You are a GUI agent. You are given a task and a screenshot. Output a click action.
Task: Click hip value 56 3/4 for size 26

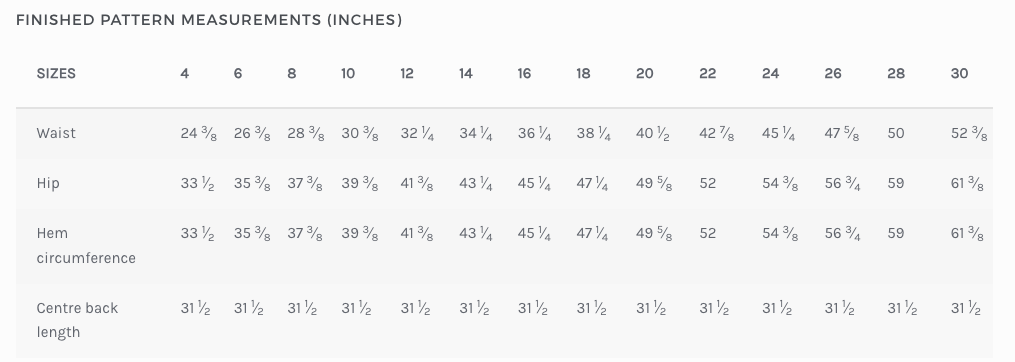click(842, 183)
